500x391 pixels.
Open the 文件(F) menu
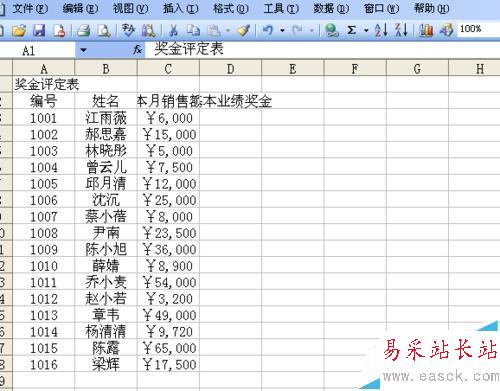[30, 8]
